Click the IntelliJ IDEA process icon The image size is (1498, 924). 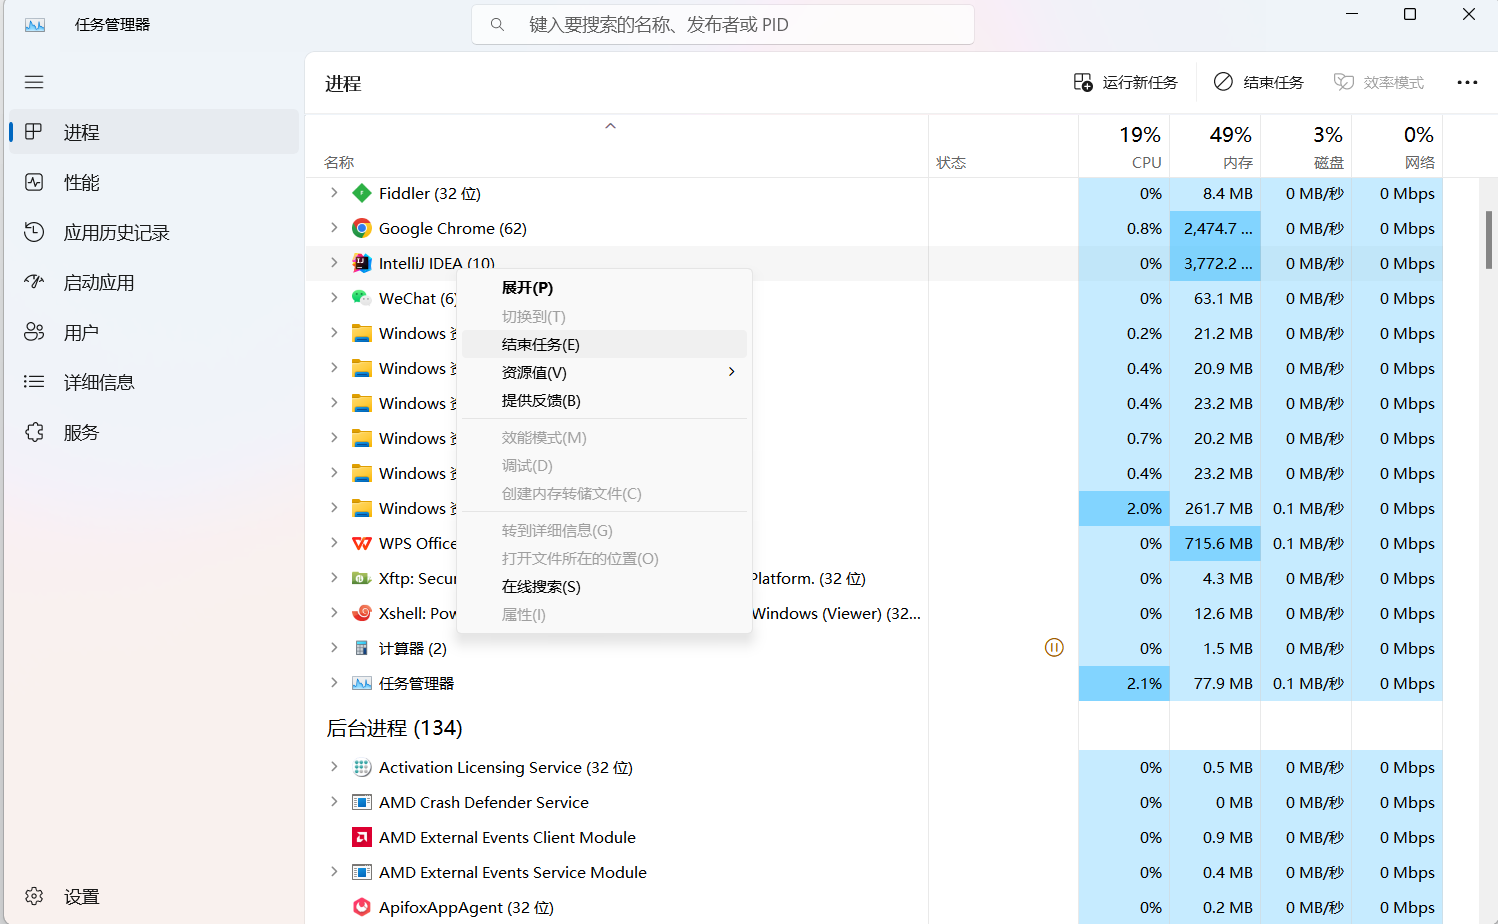(x=362, y=263)
